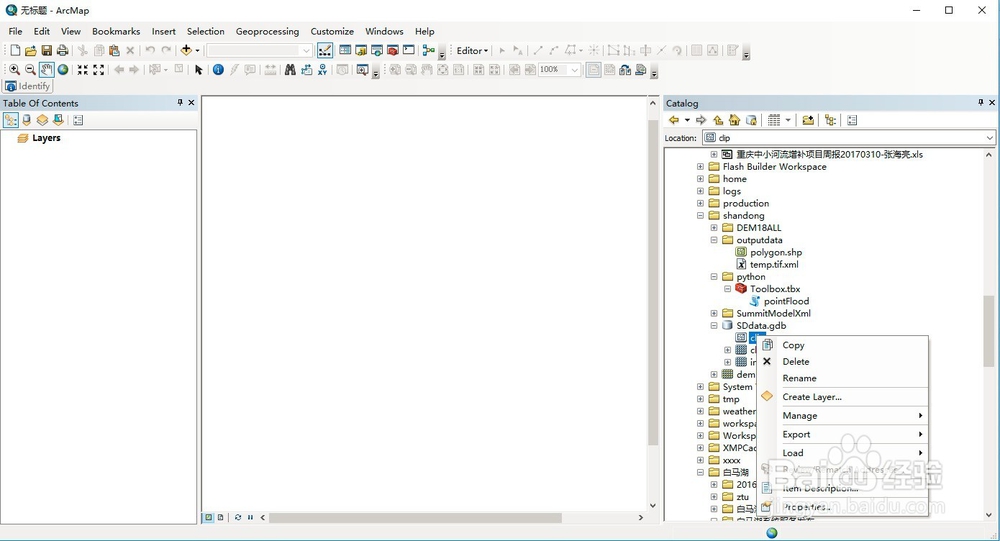Switch TOC to List By Drawing Order
This screenshot has width=1000, height=541.
pyautogui.click(x=11, y=120)
